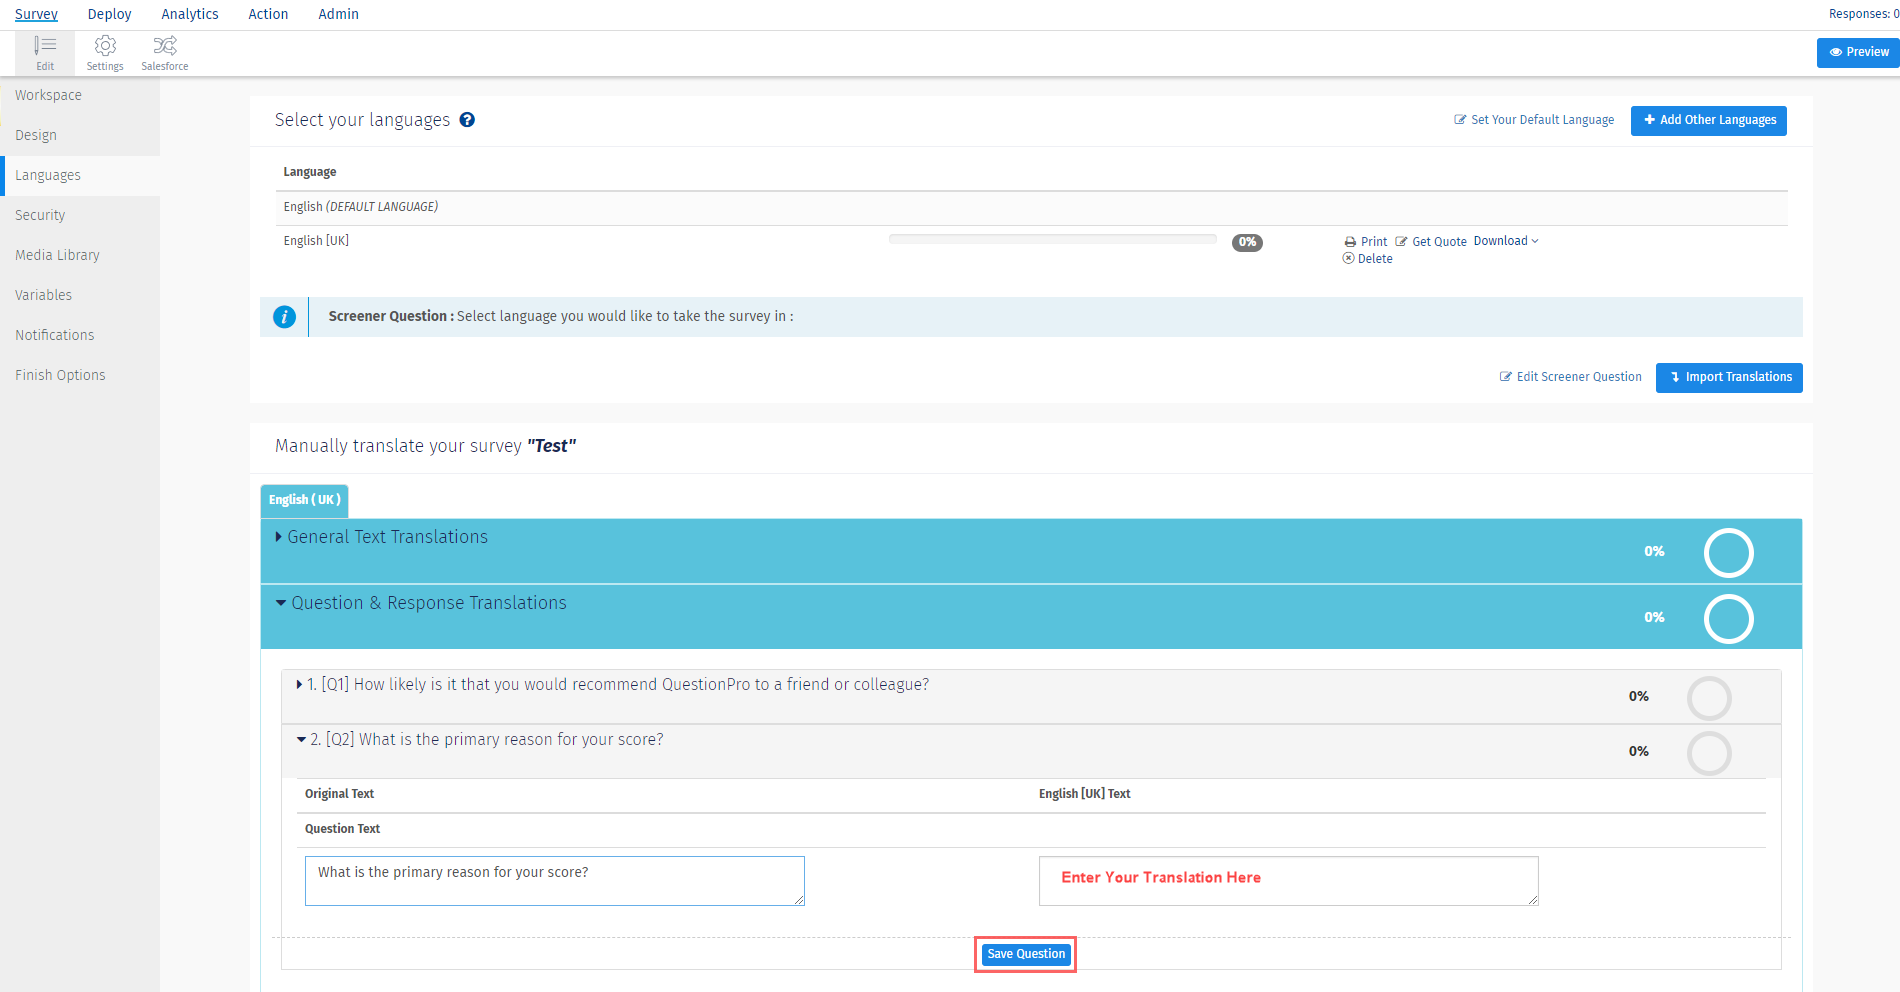This screenshot has width=1900, height=992.
Task: Click the English [UK] progress bar
Action: click(x=1051, y=239)
